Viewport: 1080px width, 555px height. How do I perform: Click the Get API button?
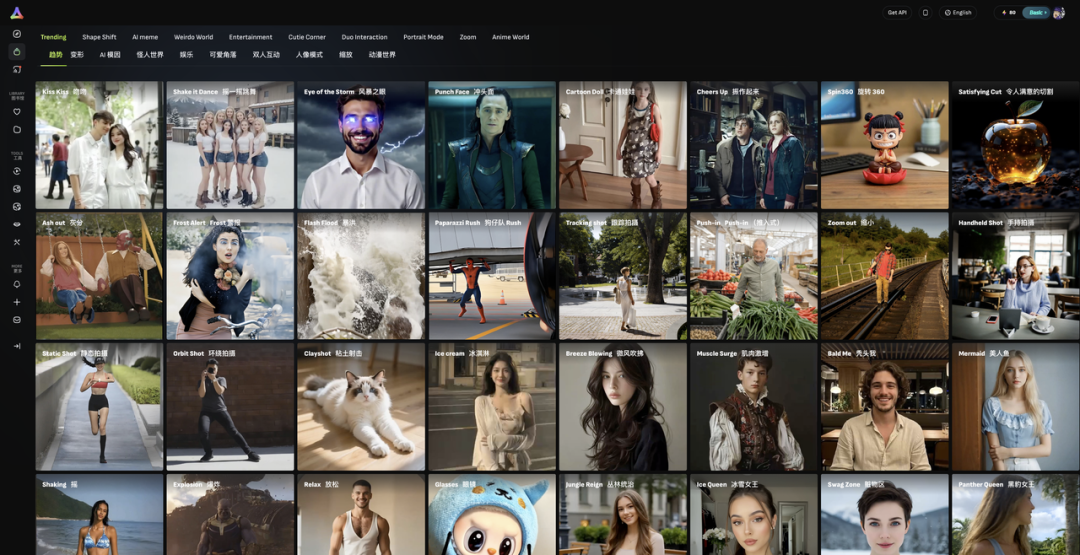coord(897,12)
